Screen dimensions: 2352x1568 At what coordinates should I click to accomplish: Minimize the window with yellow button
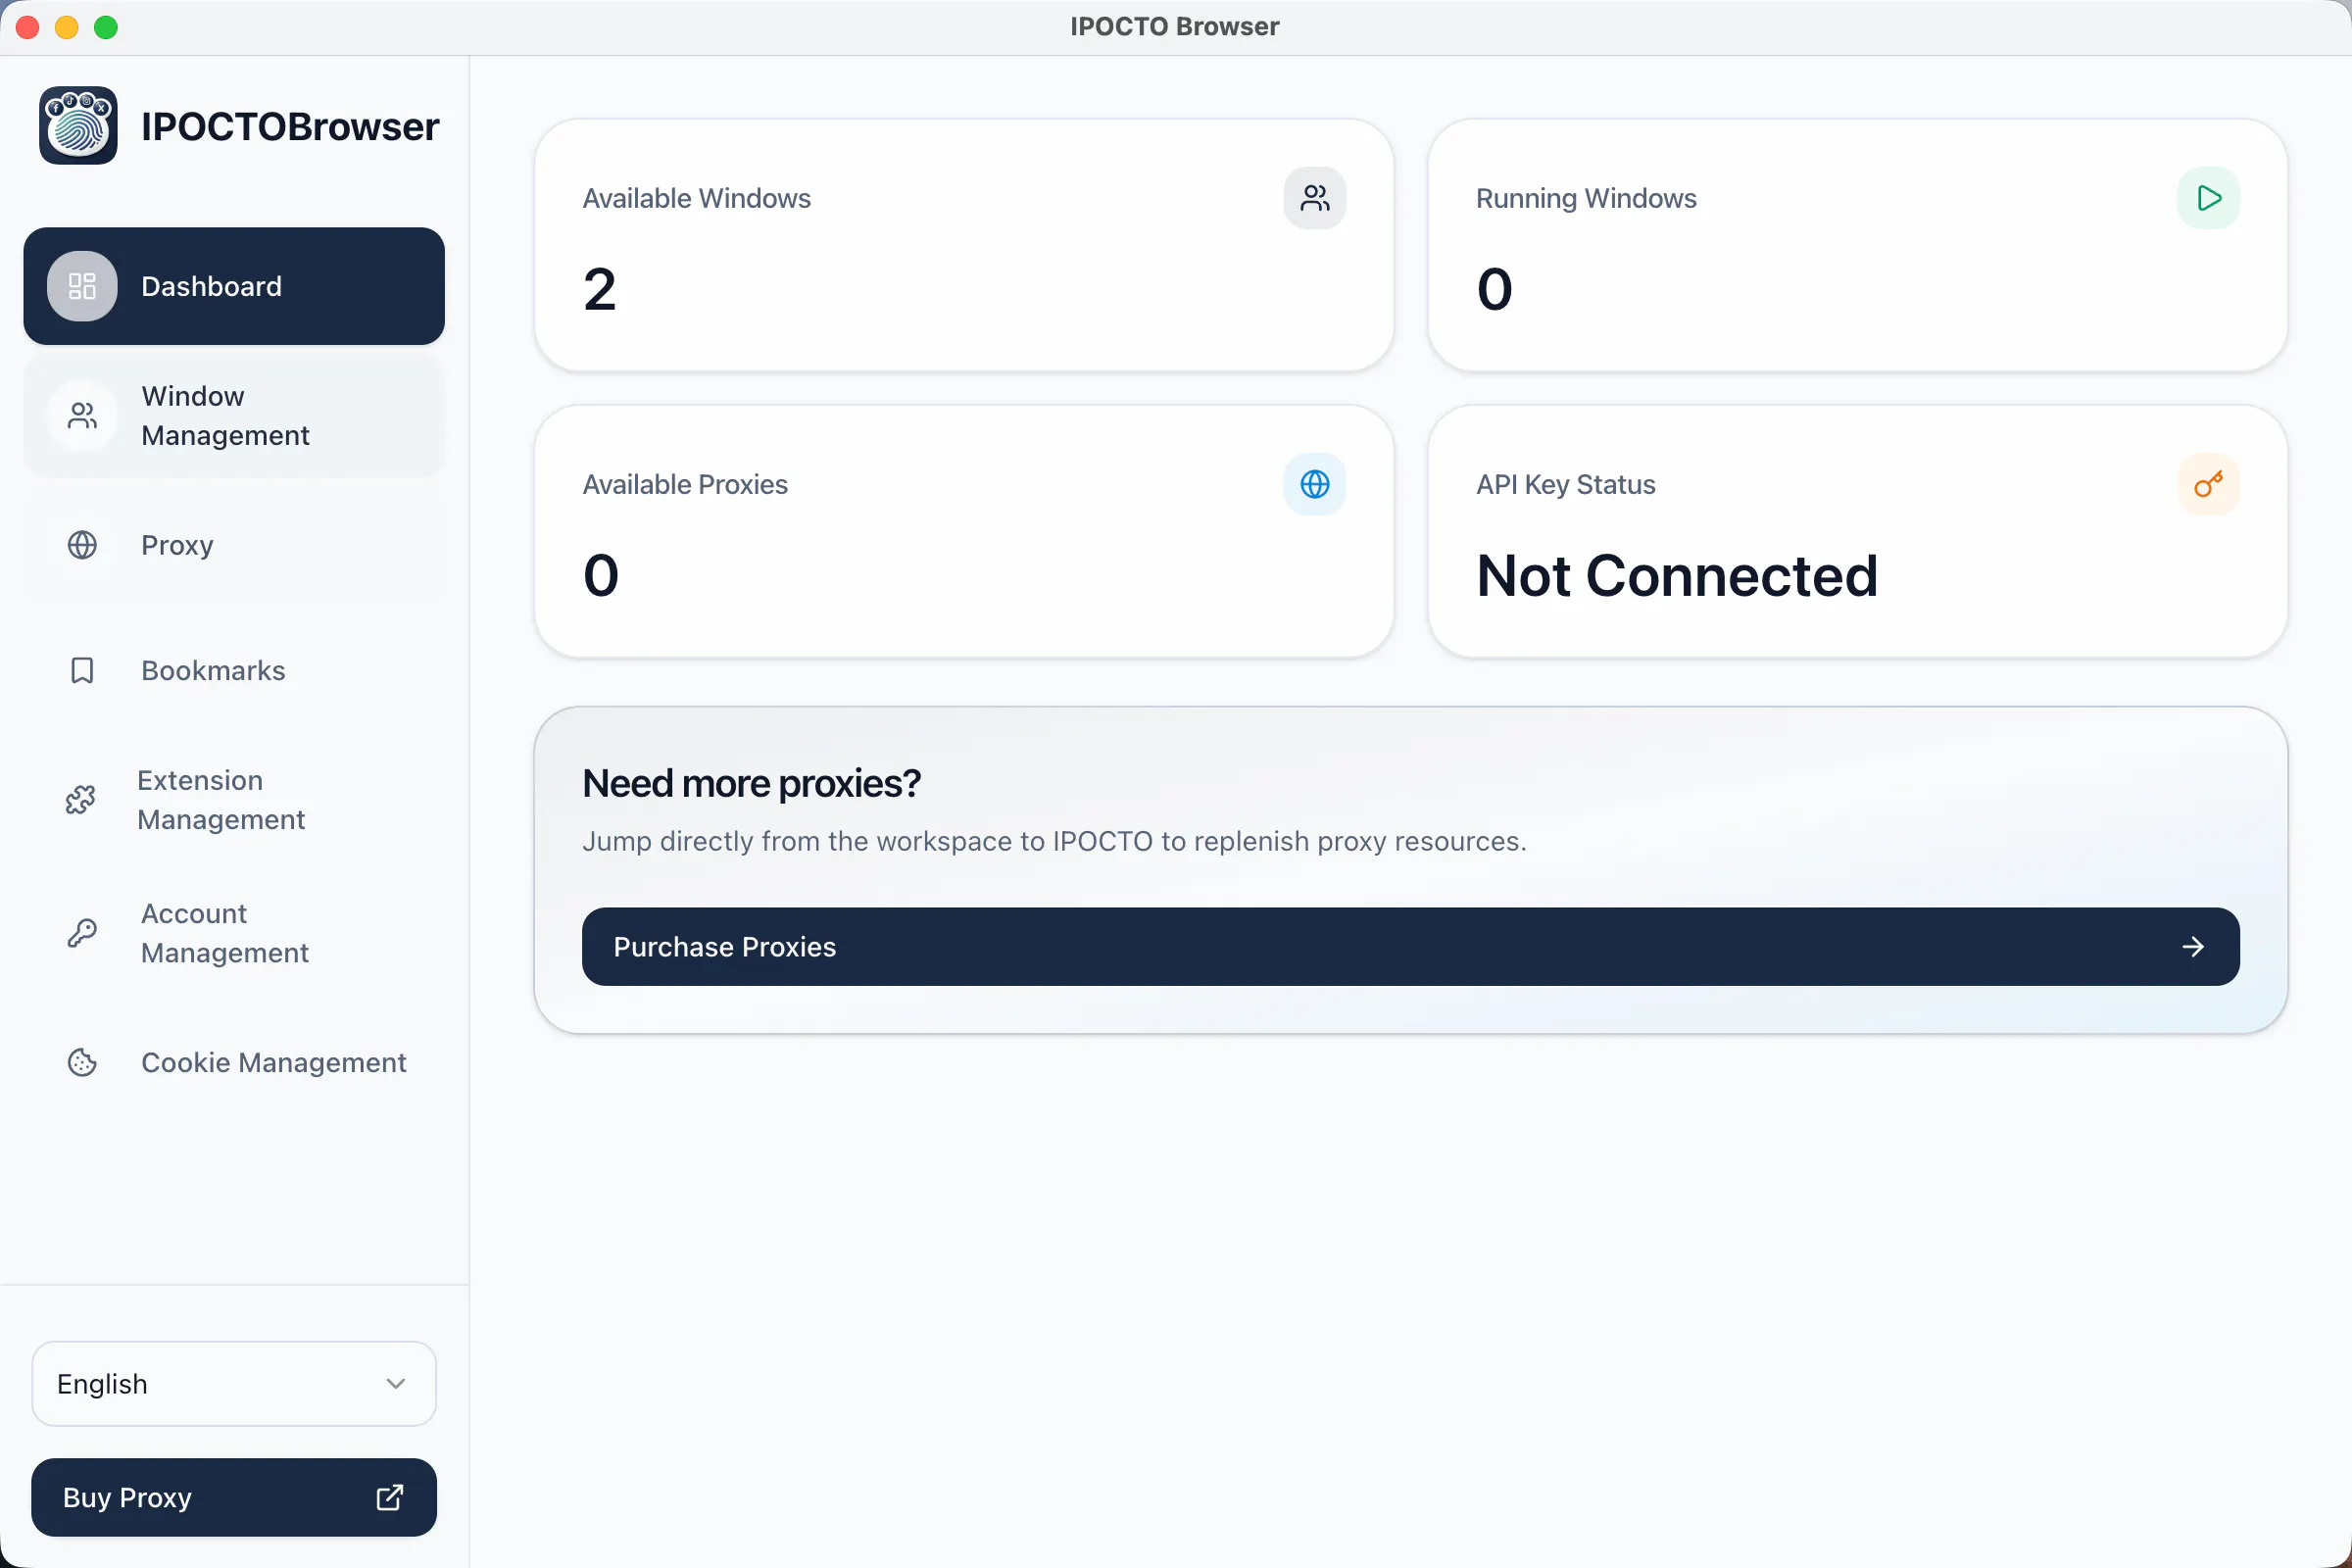[x=67, y=27]
